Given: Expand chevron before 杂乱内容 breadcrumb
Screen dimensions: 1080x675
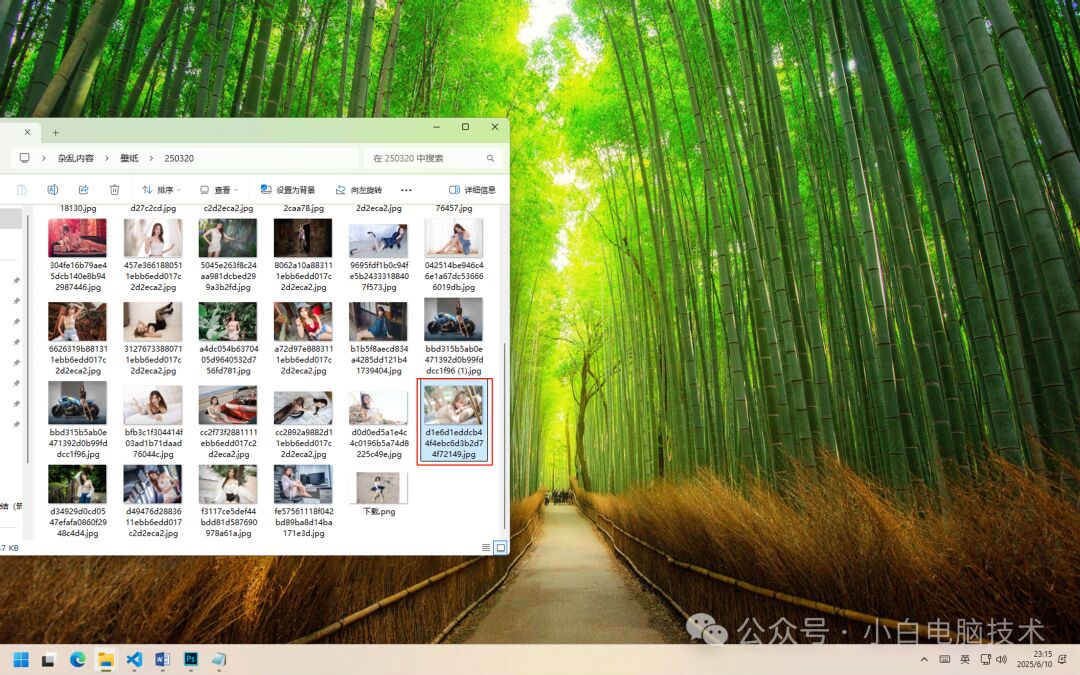Looking at the screenshot, I should tap(43, 158).
